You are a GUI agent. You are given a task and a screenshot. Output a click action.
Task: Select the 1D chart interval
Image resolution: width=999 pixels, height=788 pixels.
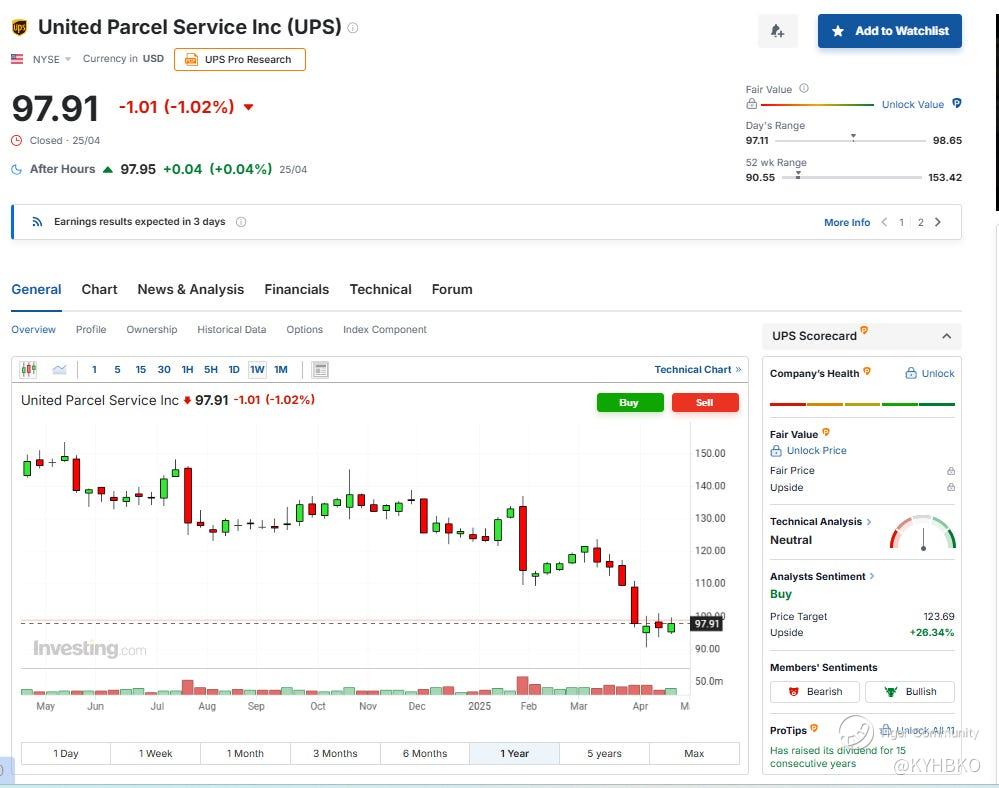click(234, 370)
